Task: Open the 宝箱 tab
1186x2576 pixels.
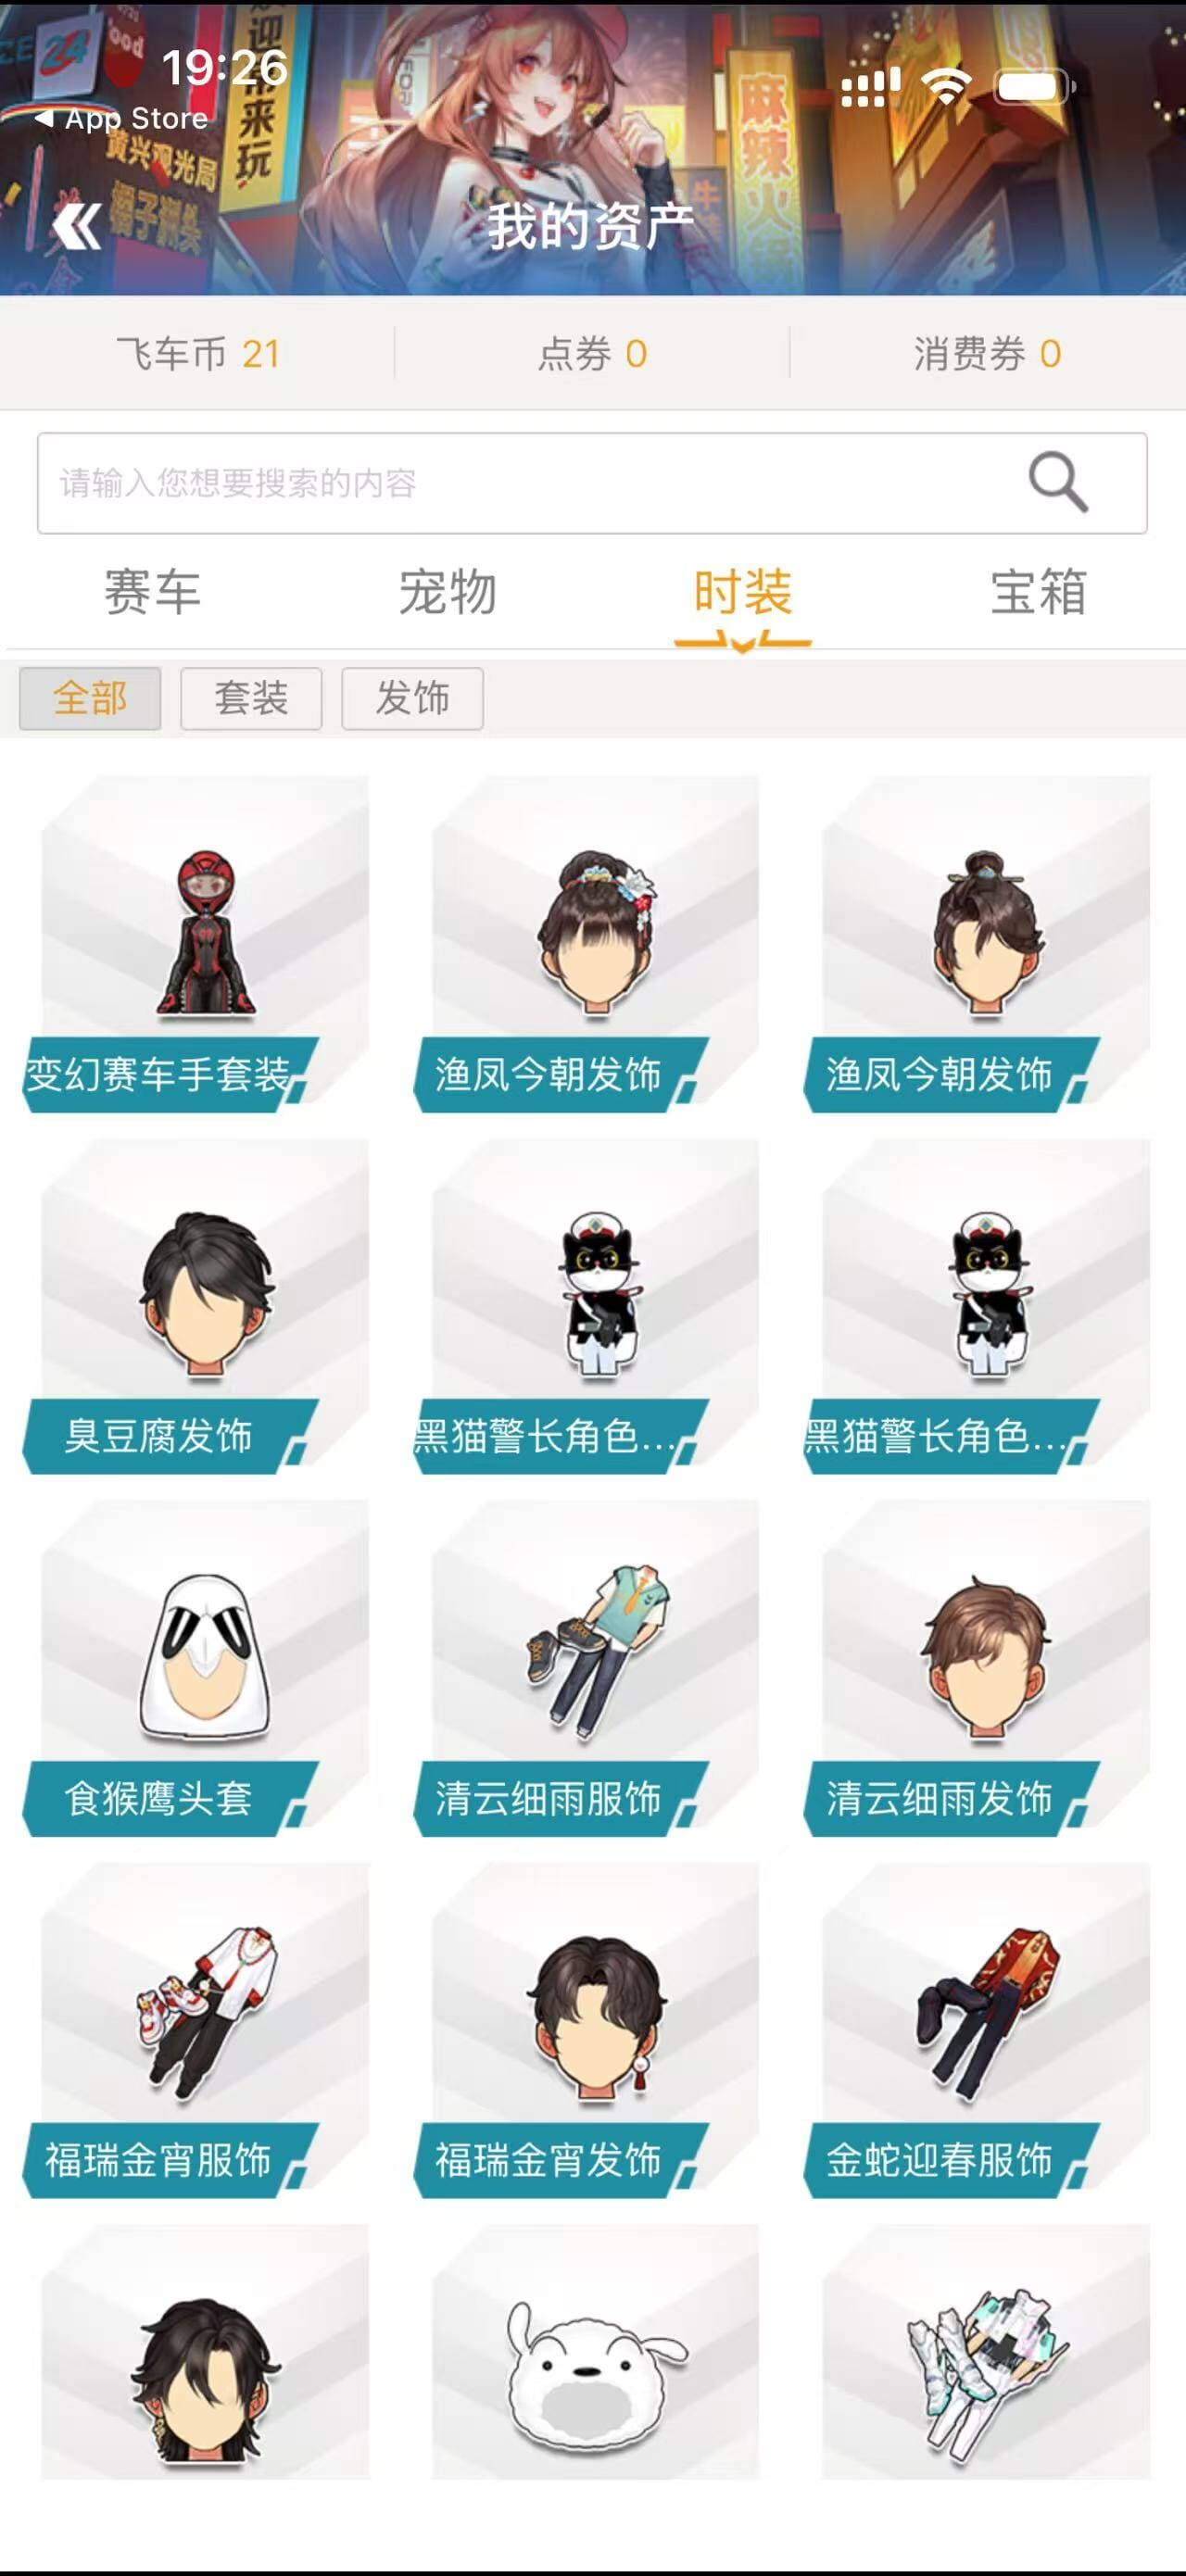Action: 1038,592
